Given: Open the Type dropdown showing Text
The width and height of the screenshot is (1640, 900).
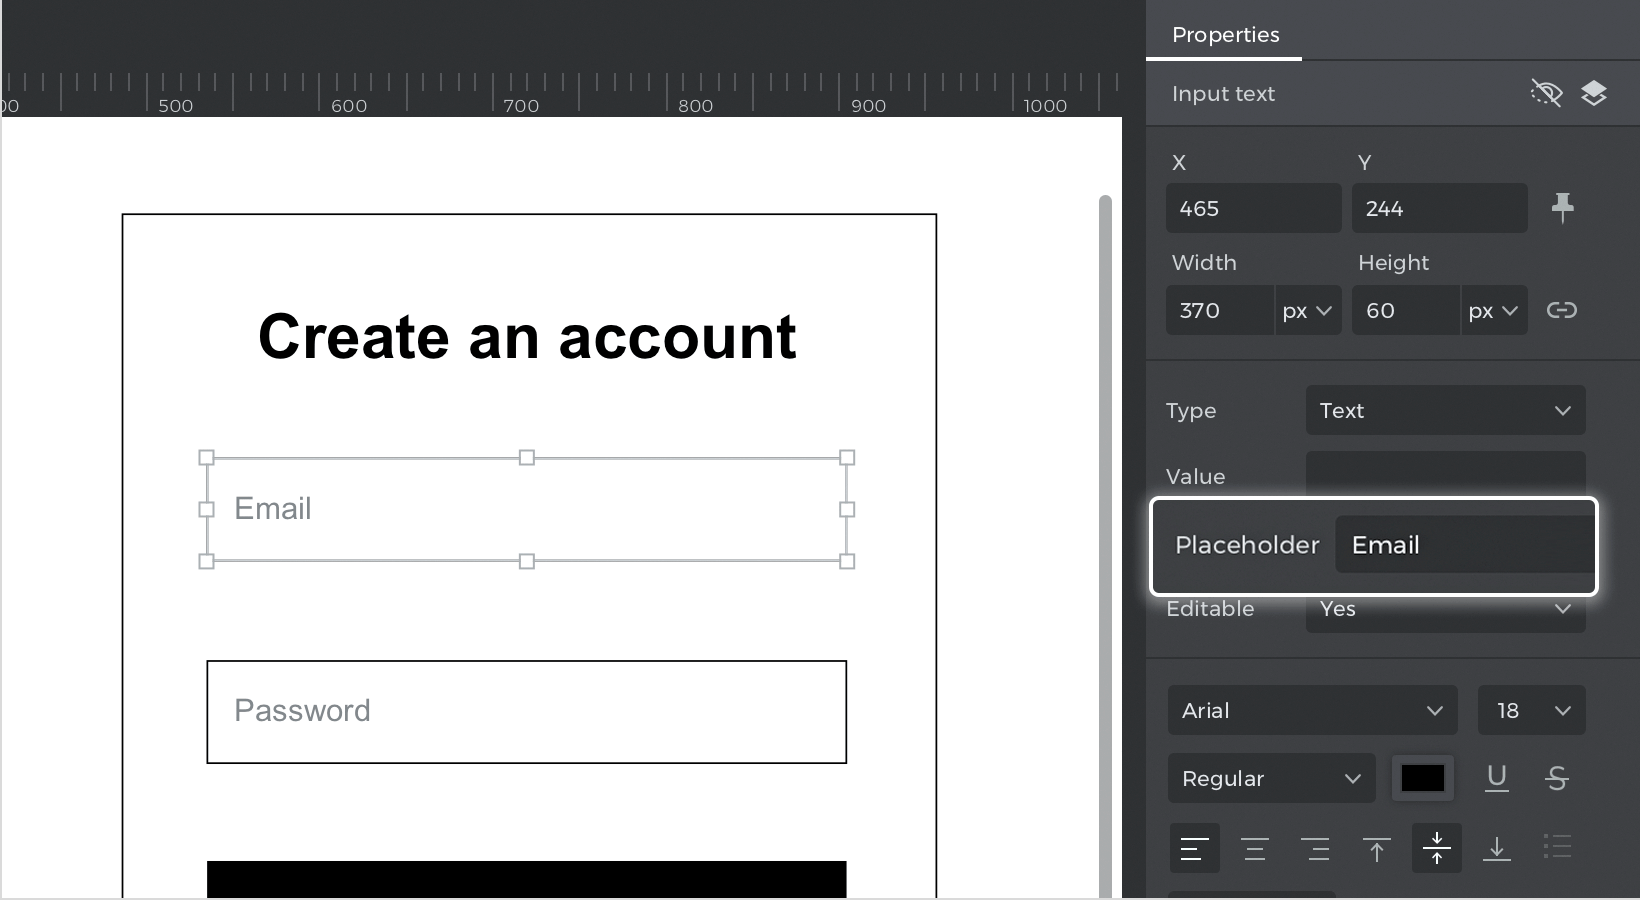Looking at the screenshot, I should [x=1445, y=410].
